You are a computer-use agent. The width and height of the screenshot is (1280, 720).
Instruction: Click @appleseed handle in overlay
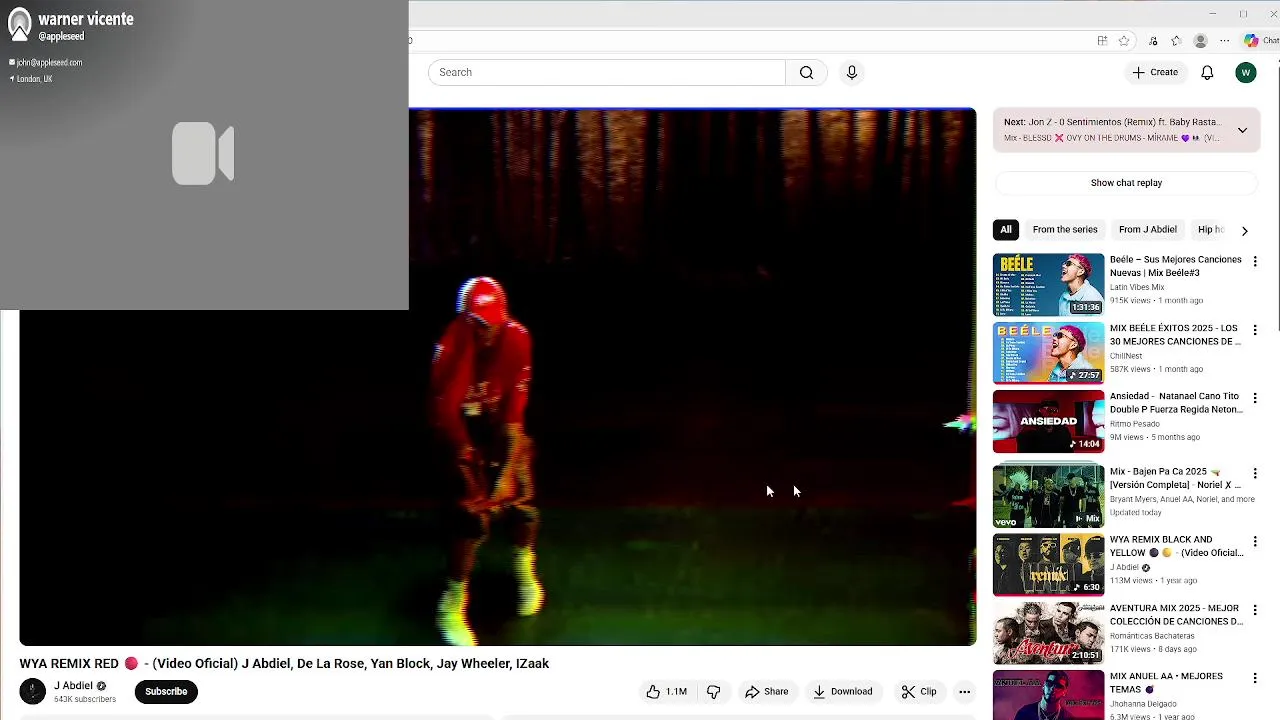61,37
